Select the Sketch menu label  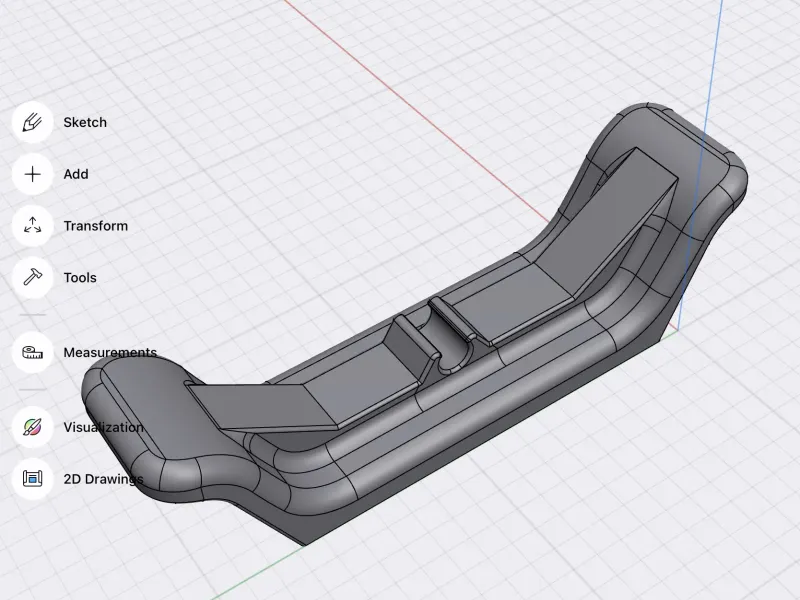pos(85,122)
